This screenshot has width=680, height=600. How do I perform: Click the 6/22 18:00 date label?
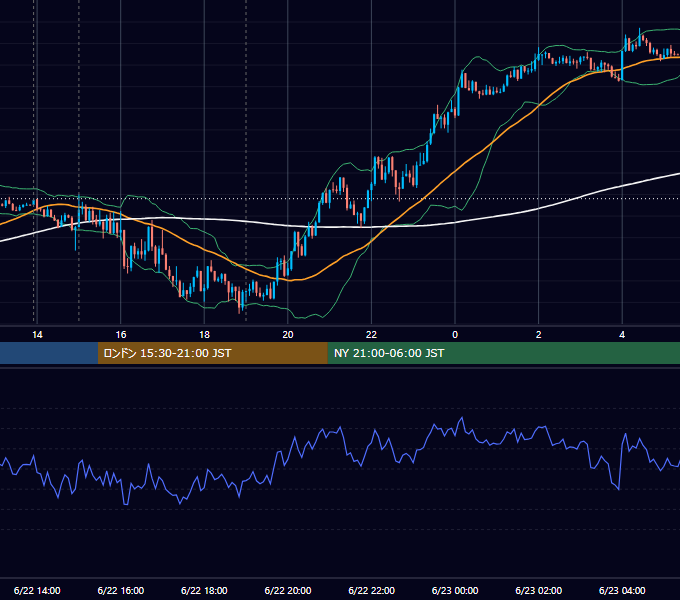(x=204, y=590)
